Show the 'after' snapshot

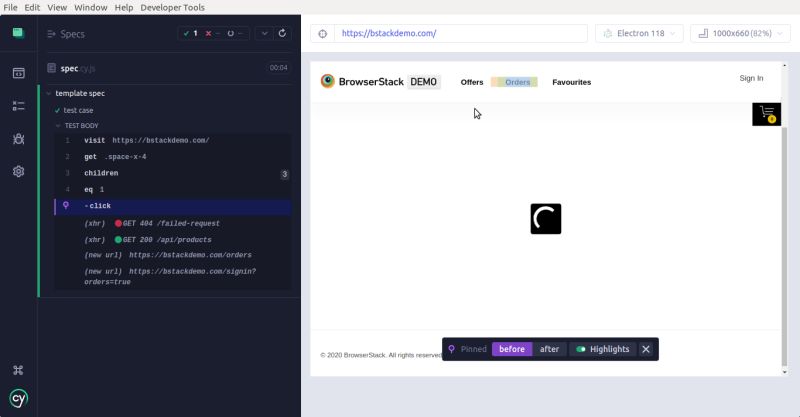pyautogui.click(x=549, y=349)
